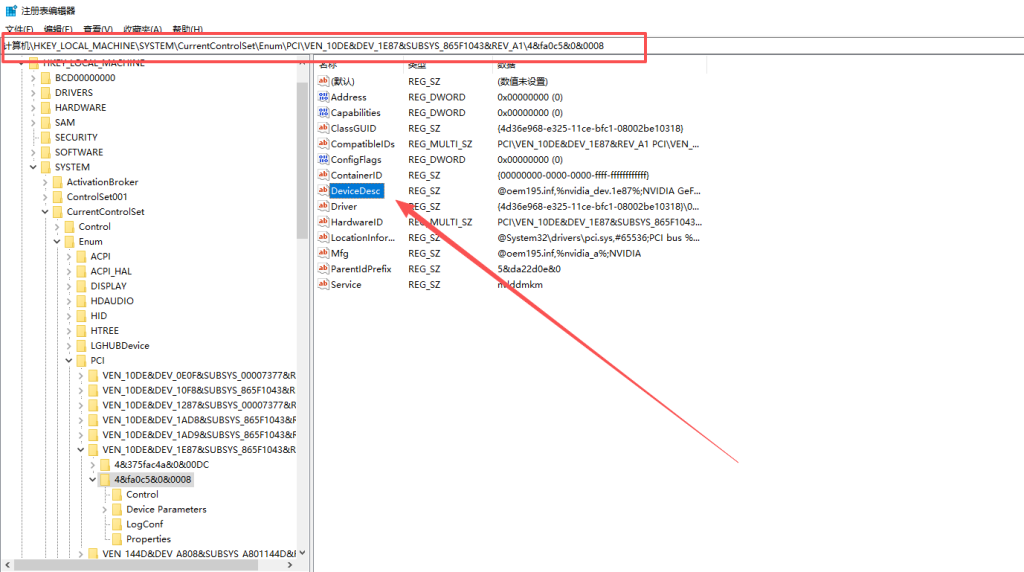Collapse the SYSTEM key

[x=33, y=167]
